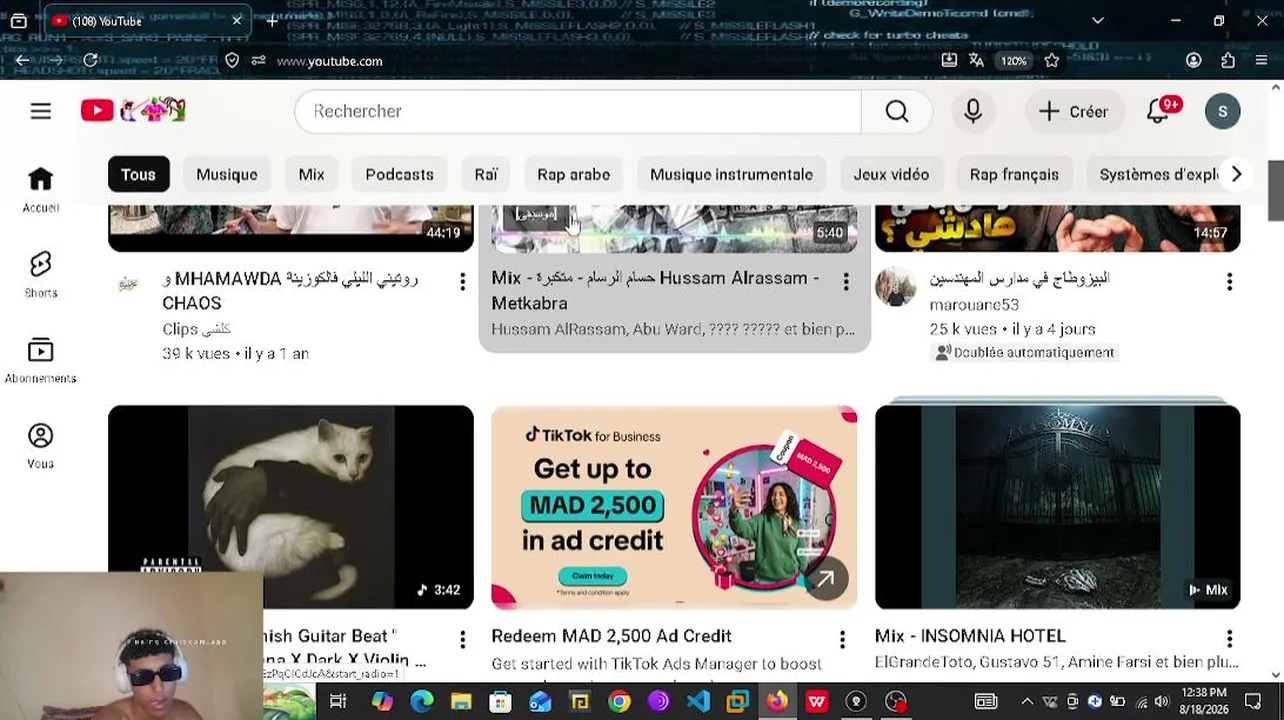The width and height of the screenshot is (1284, 720).
Task: Click the Créer button
Action: tap(1074, 111)
